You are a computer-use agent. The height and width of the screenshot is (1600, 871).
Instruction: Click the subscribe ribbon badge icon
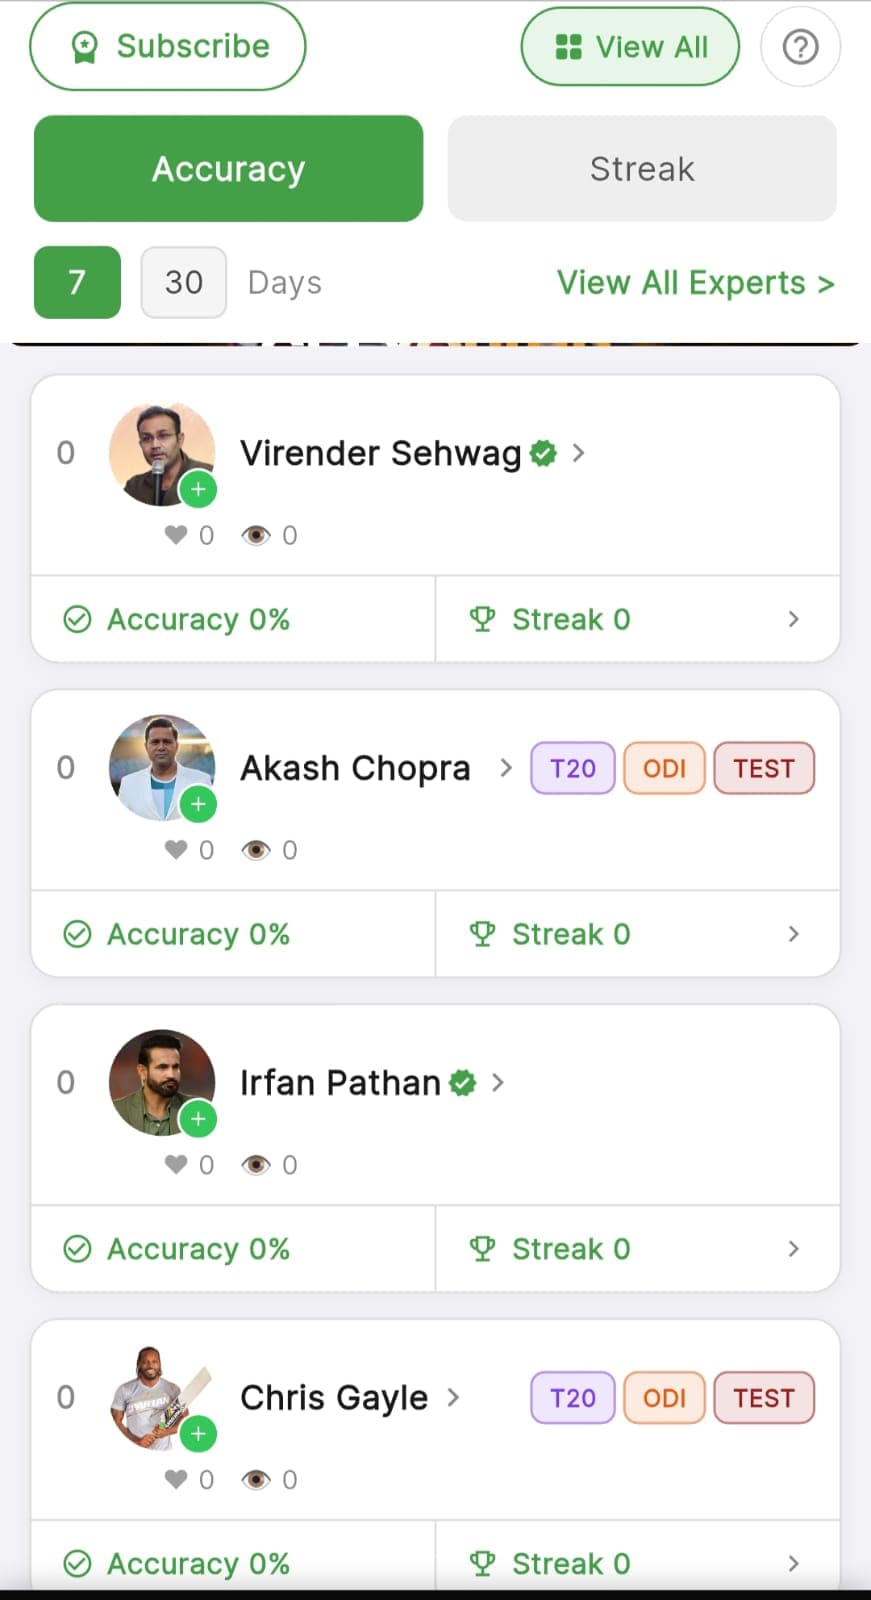[x=84, y=45]
